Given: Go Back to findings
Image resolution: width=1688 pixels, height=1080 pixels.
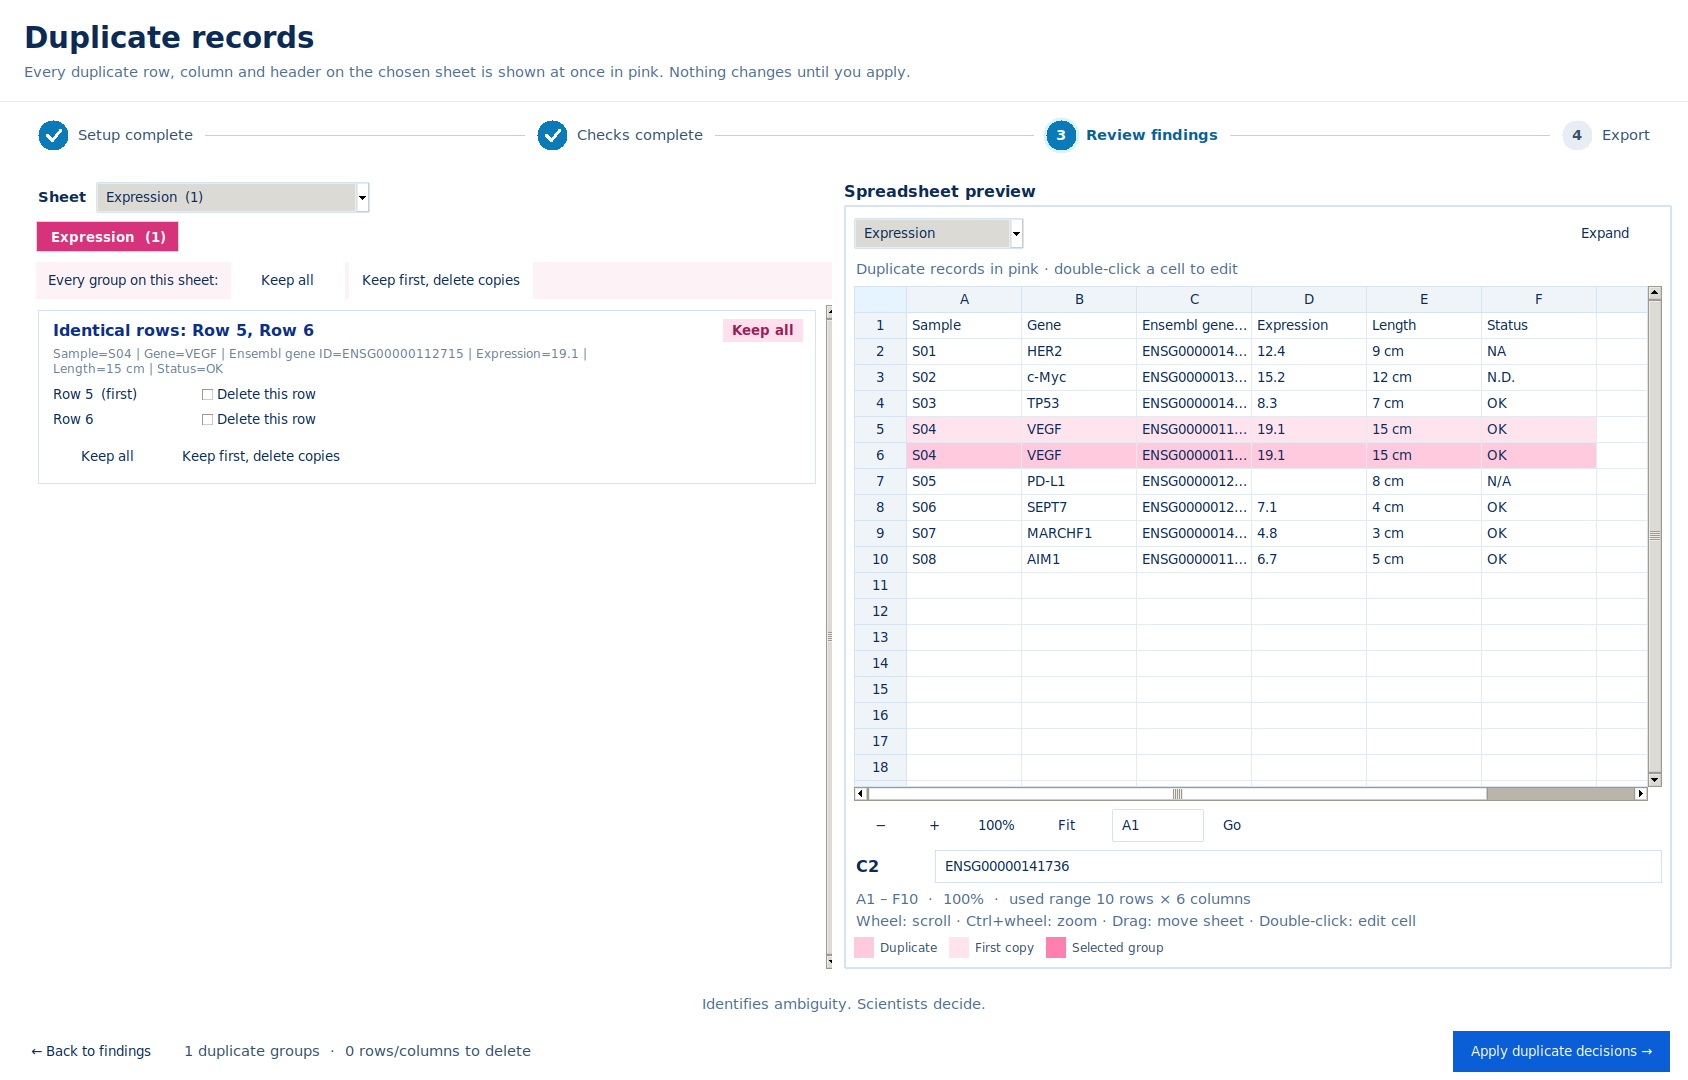Looking at the screenshot, I should tap(91, 1051).
